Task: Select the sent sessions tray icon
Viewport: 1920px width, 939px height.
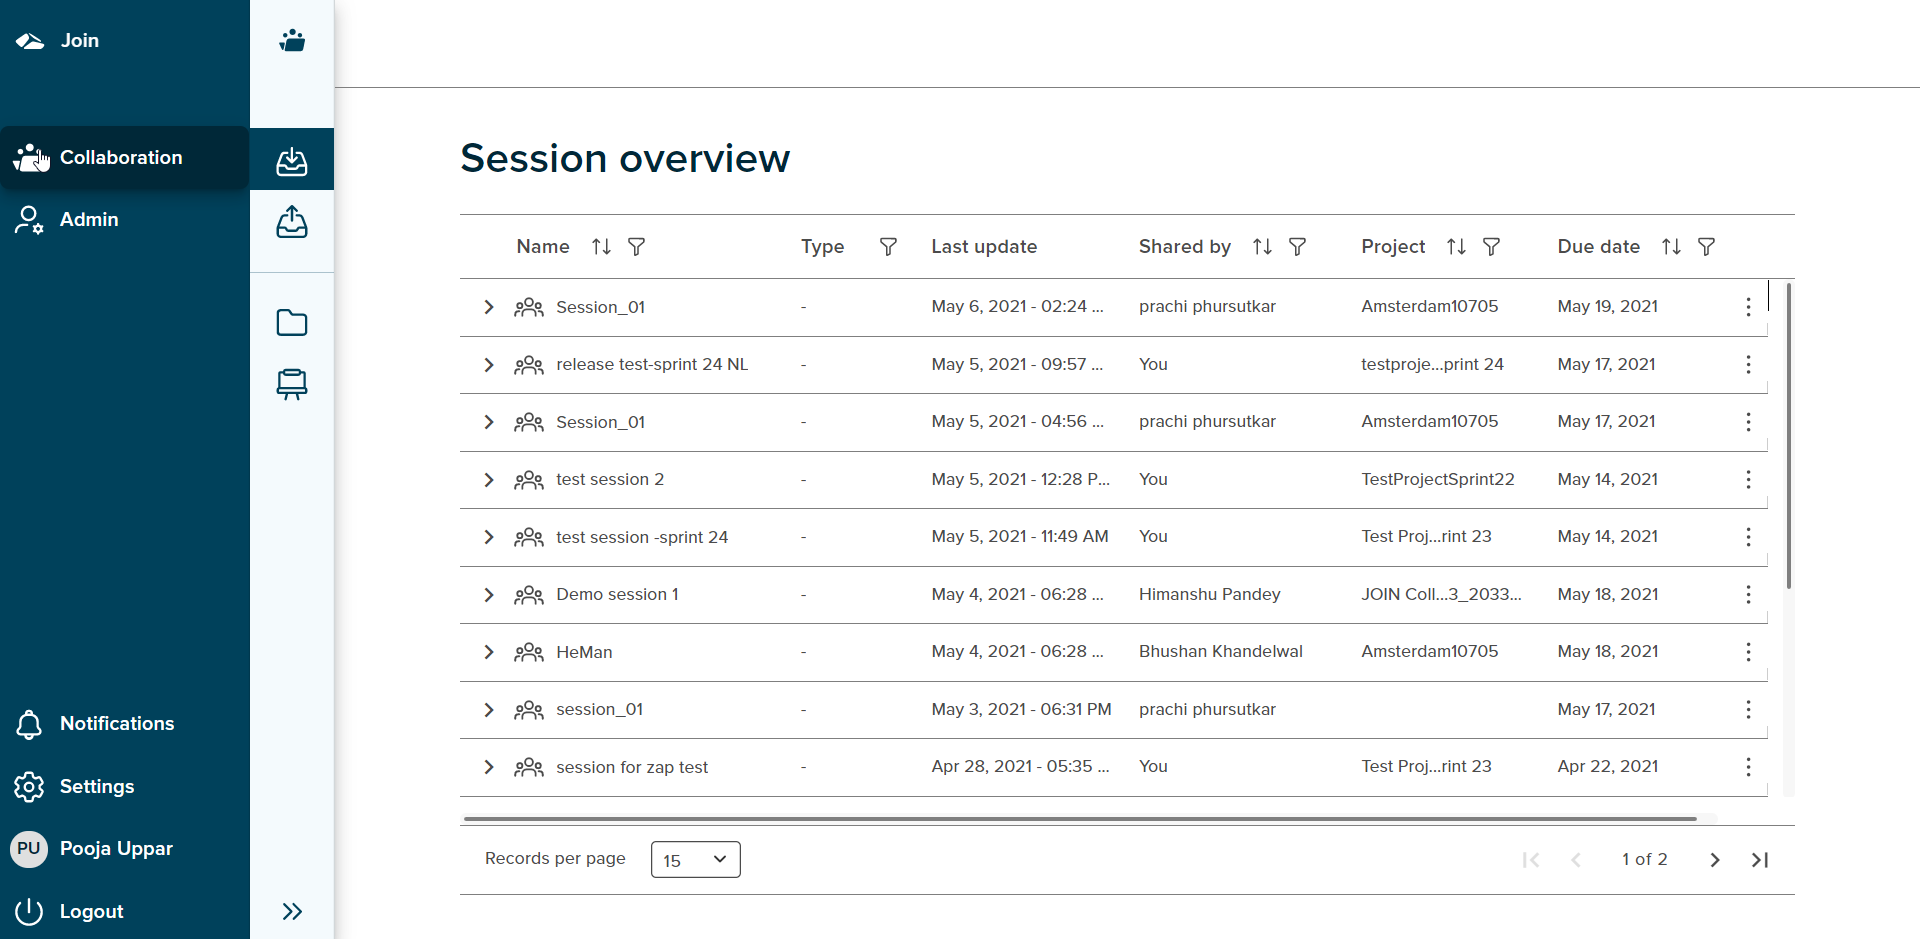Action: pos(291,223)
